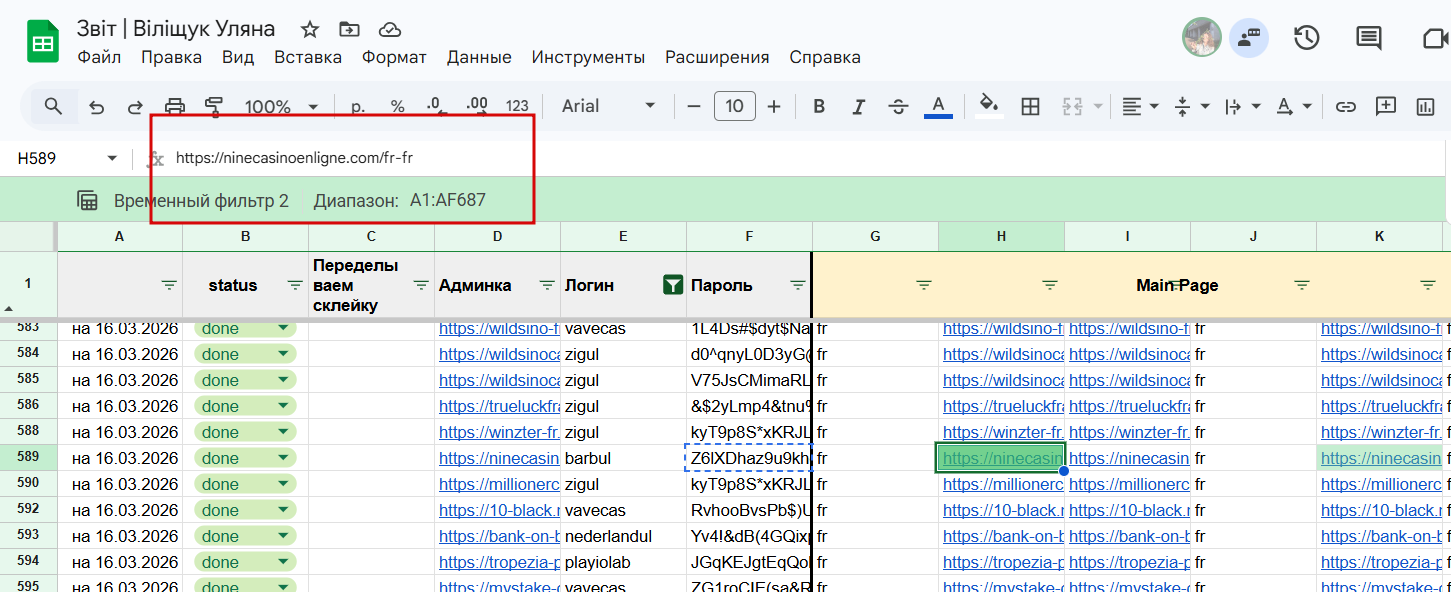
Task: Open the 123 number formats menu
Action: click(517, 106)
